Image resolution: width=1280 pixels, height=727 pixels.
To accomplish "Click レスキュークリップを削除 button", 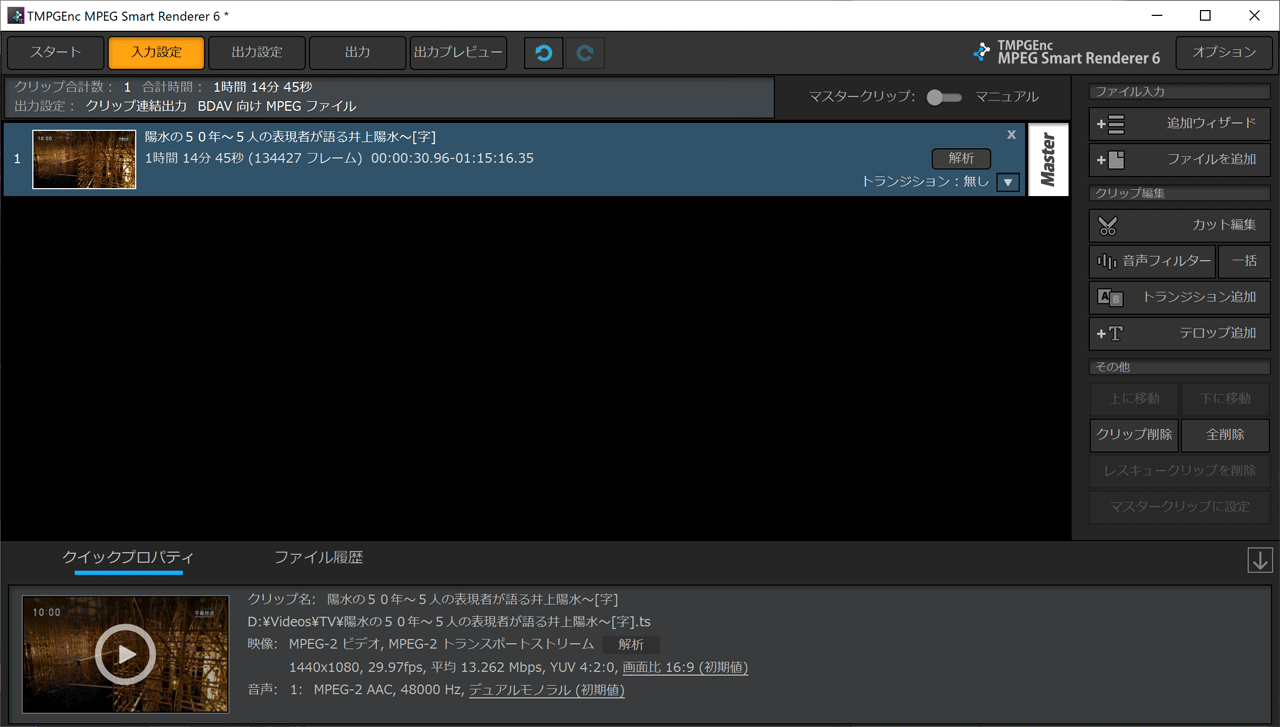I will [x=1179, y=471].
